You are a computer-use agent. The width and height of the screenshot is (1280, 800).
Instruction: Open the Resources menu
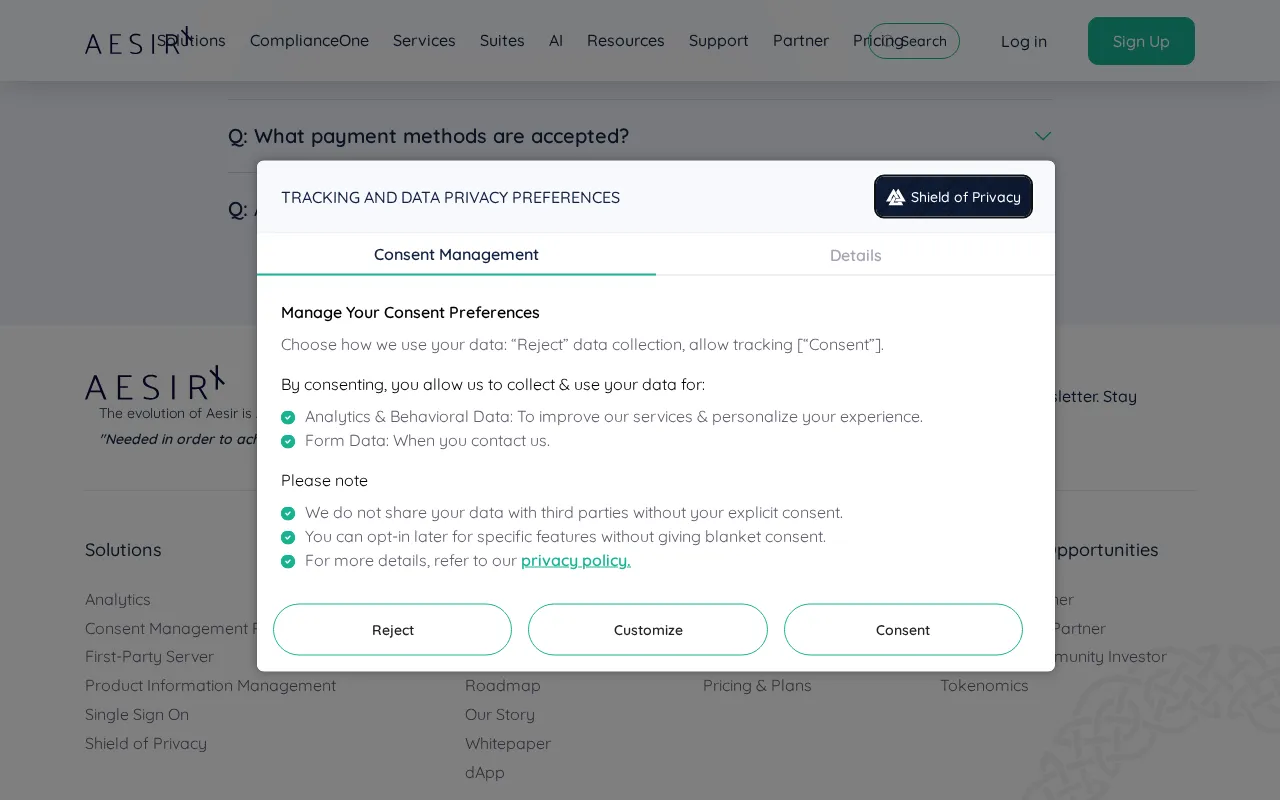626,41
